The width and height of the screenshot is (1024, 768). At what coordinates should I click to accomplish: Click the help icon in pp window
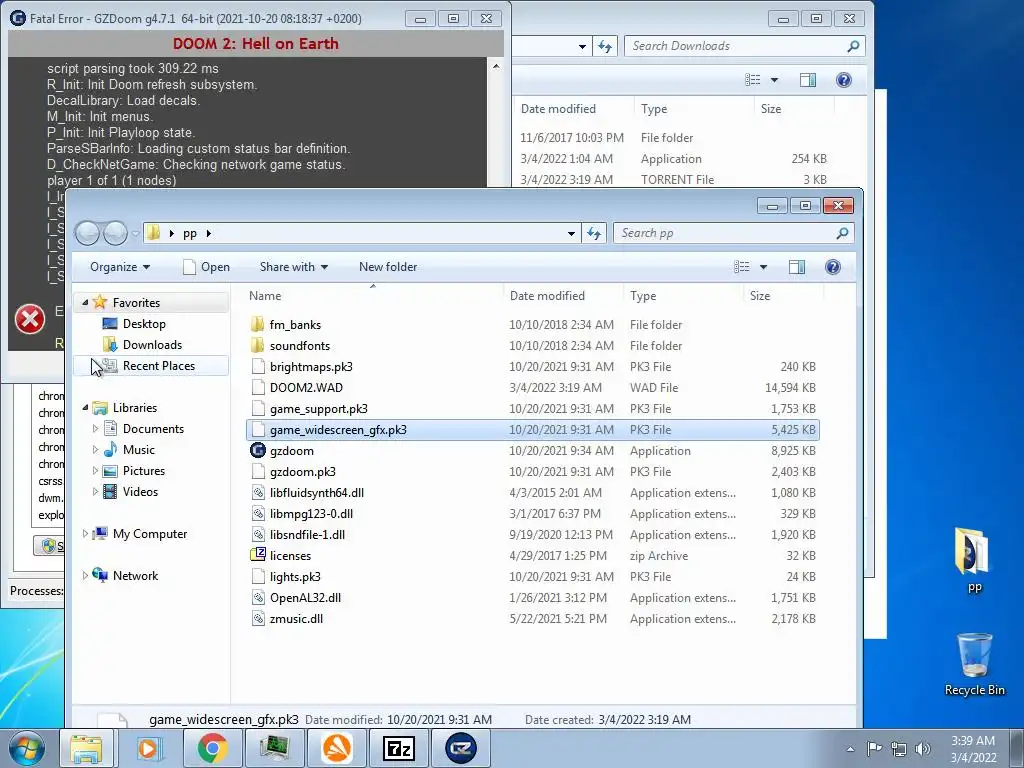coord(833,266)
